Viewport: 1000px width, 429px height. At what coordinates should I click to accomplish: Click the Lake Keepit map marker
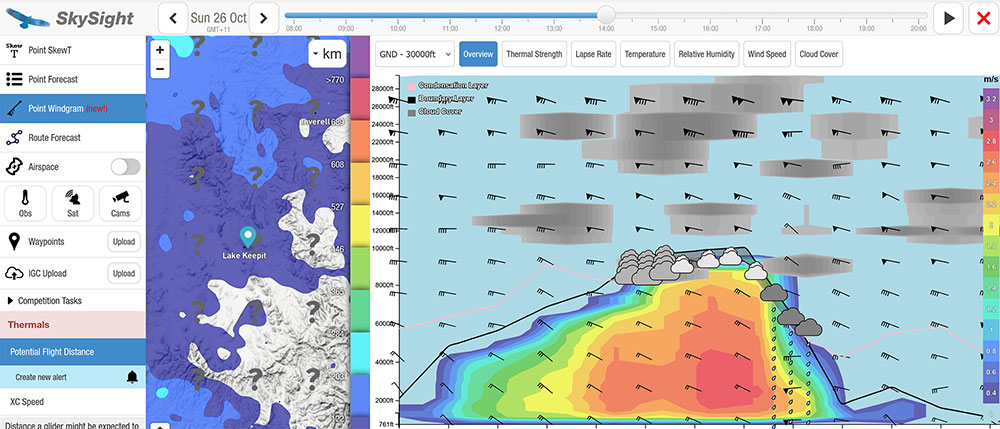tap(249, 235)
